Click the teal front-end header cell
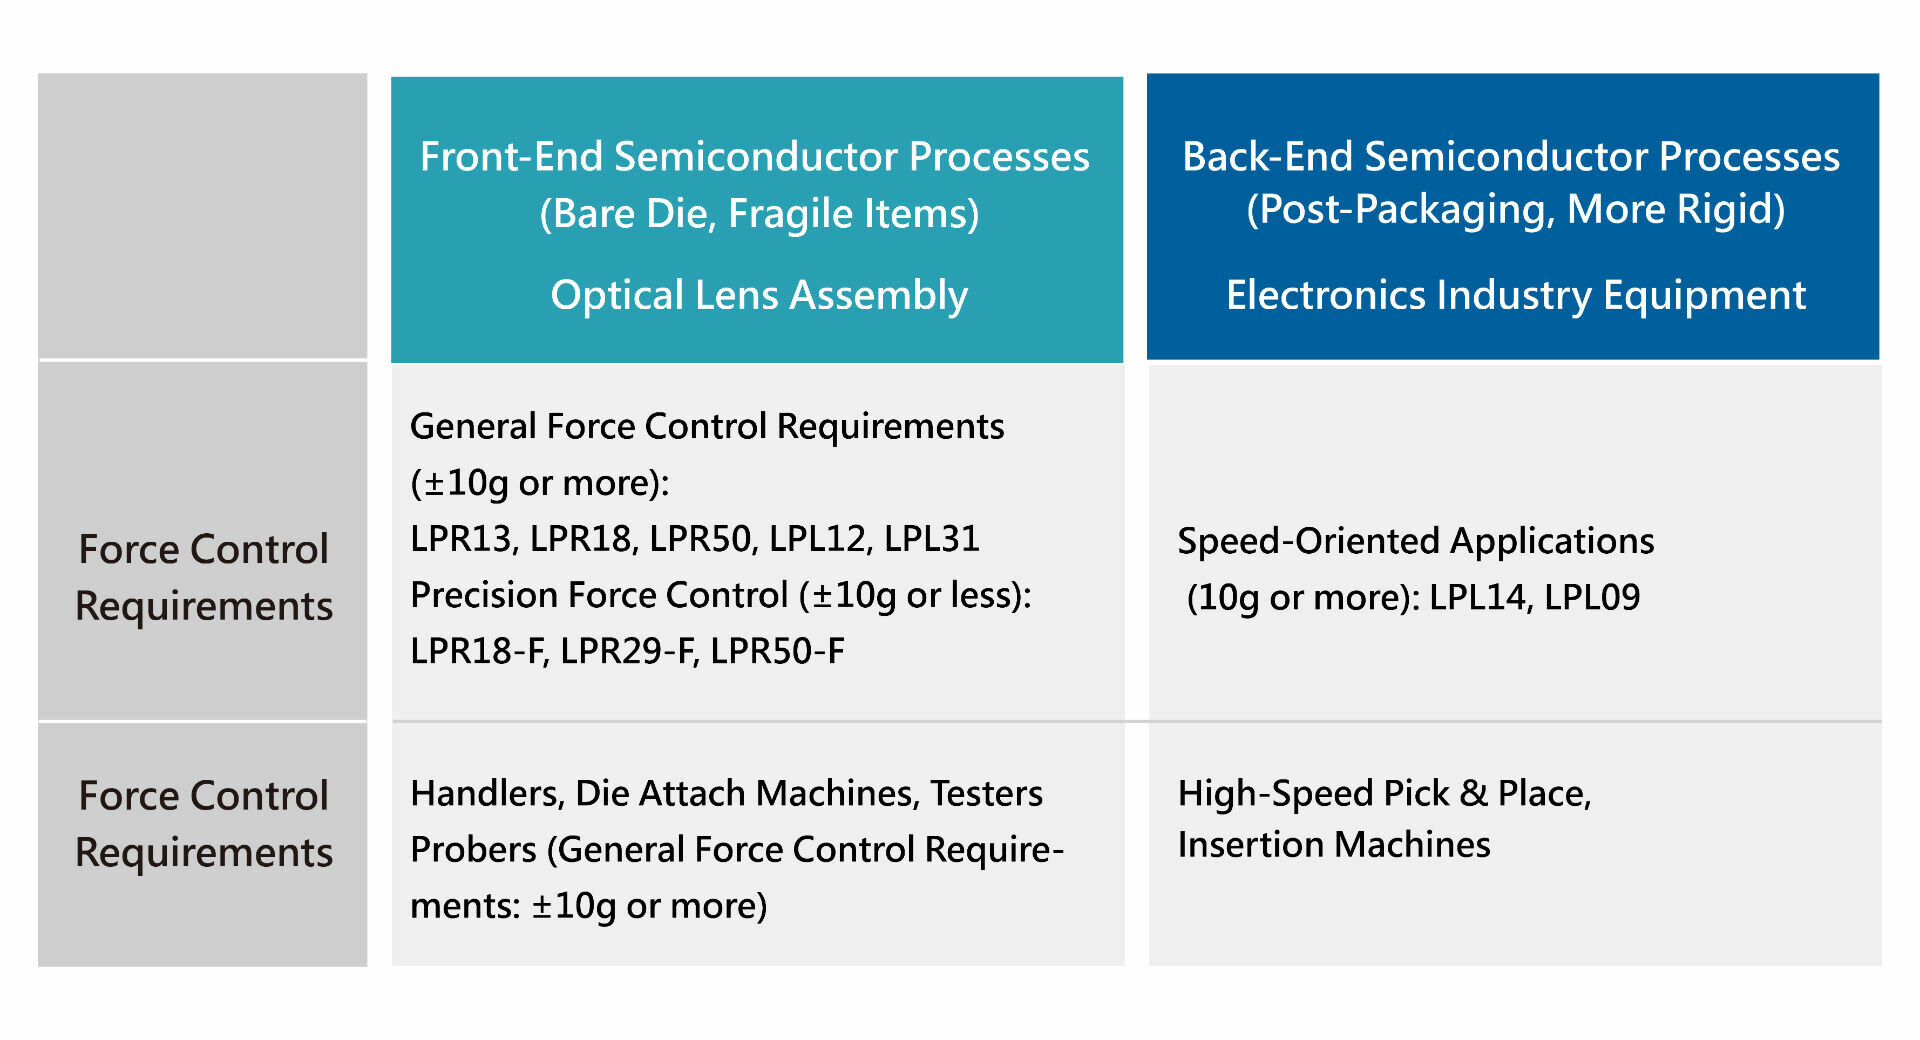This screenshot has width=1920, height=1040. (x=757, y=219)
